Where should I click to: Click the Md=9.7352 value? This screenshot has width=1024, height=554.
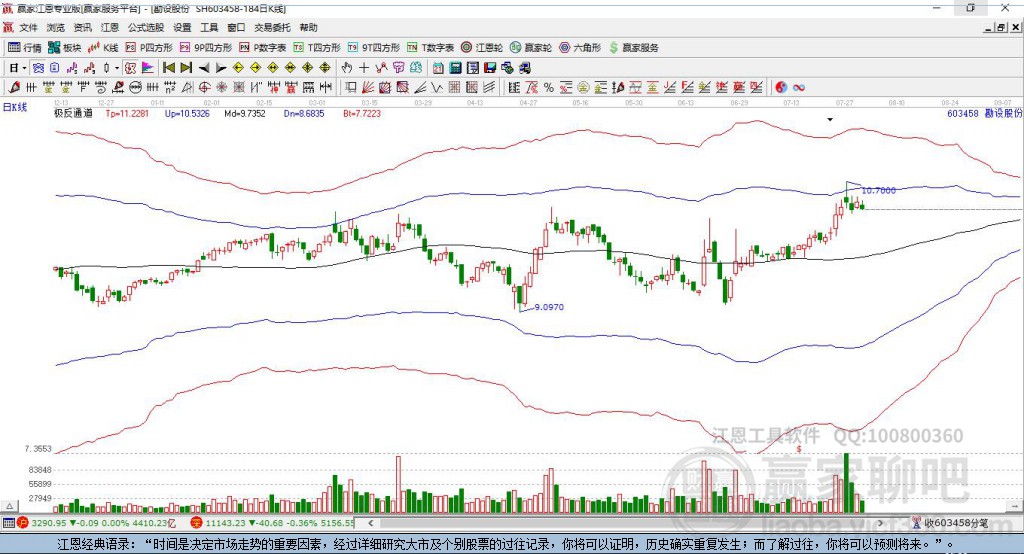point(245,114)
